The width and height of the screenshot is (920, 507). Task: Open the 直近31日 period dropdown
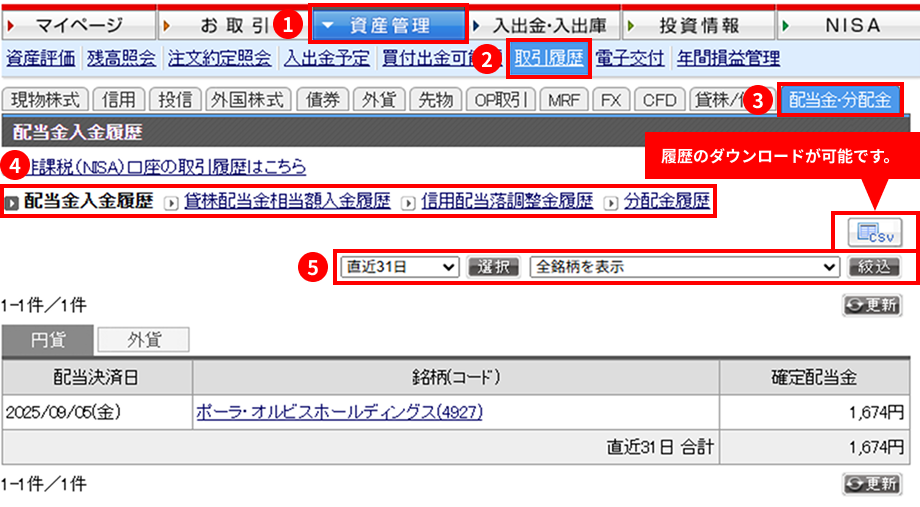pos(399,267)
